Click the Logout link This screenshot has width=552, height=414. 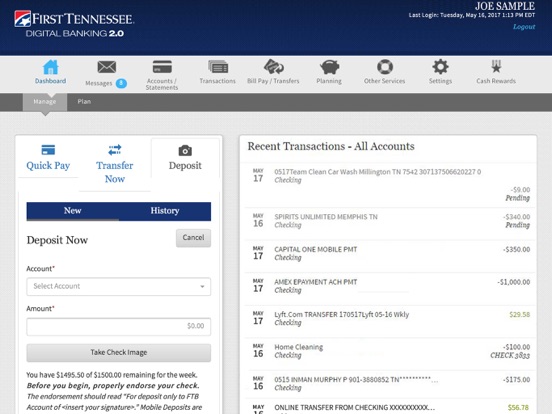pyautogui.click(x=524, y=27)
